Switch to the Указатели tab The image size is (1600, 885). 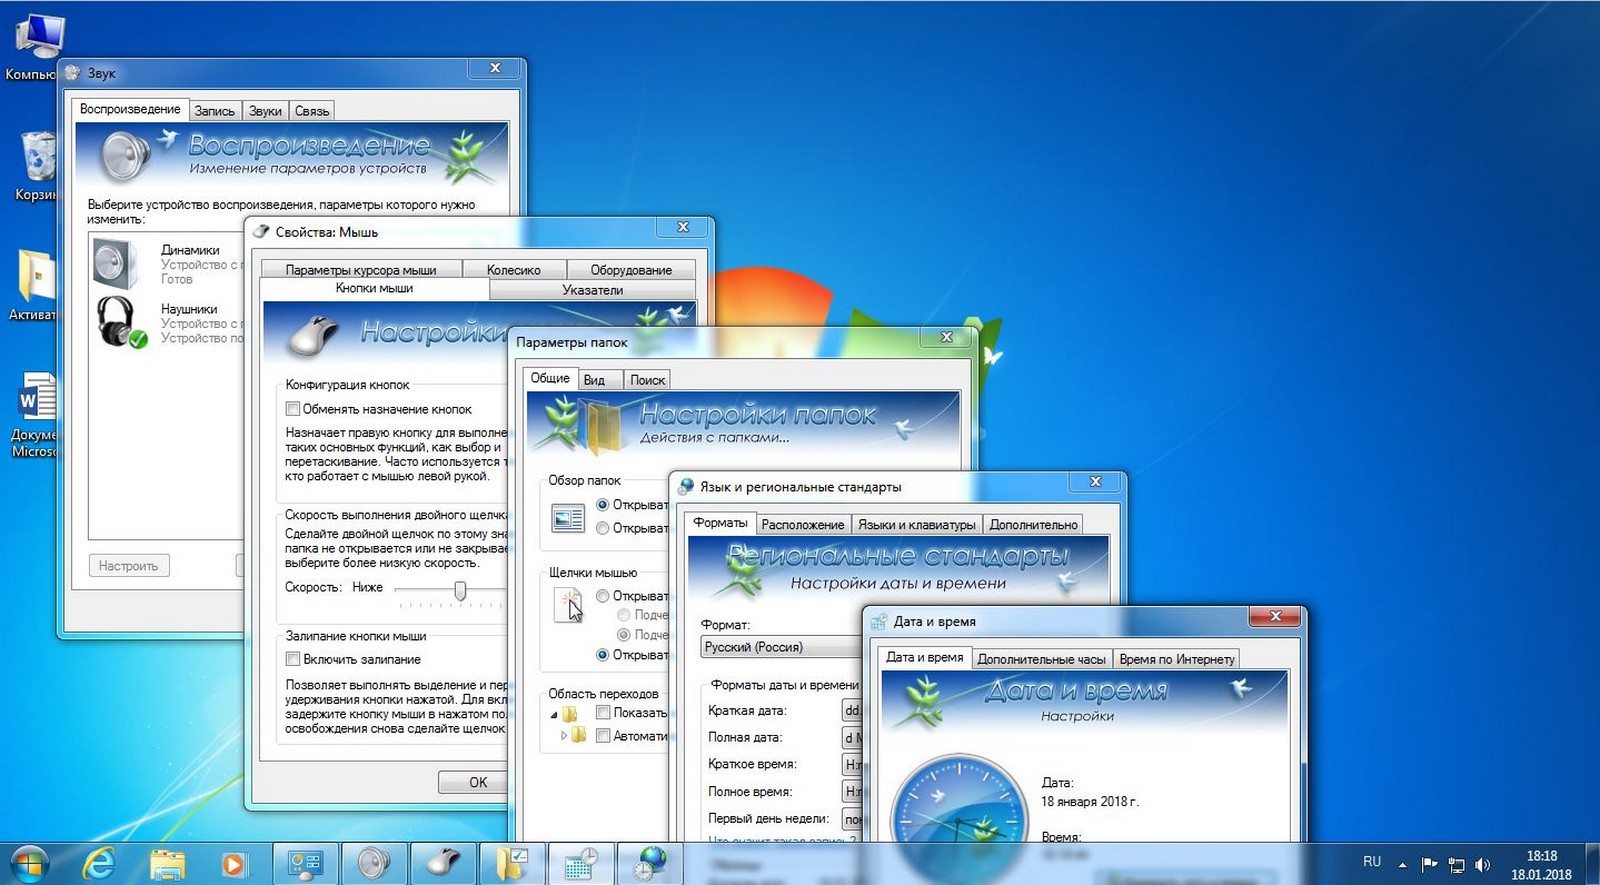click(x=592, y=290)
